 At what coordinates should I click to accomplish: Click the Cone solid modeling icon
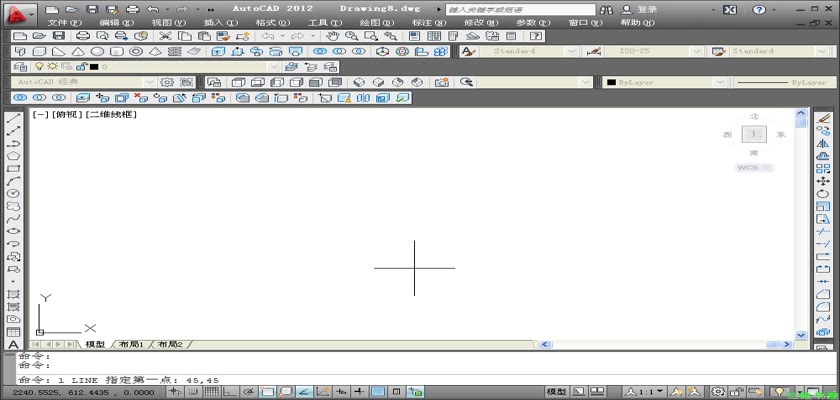tap(78, 51)
